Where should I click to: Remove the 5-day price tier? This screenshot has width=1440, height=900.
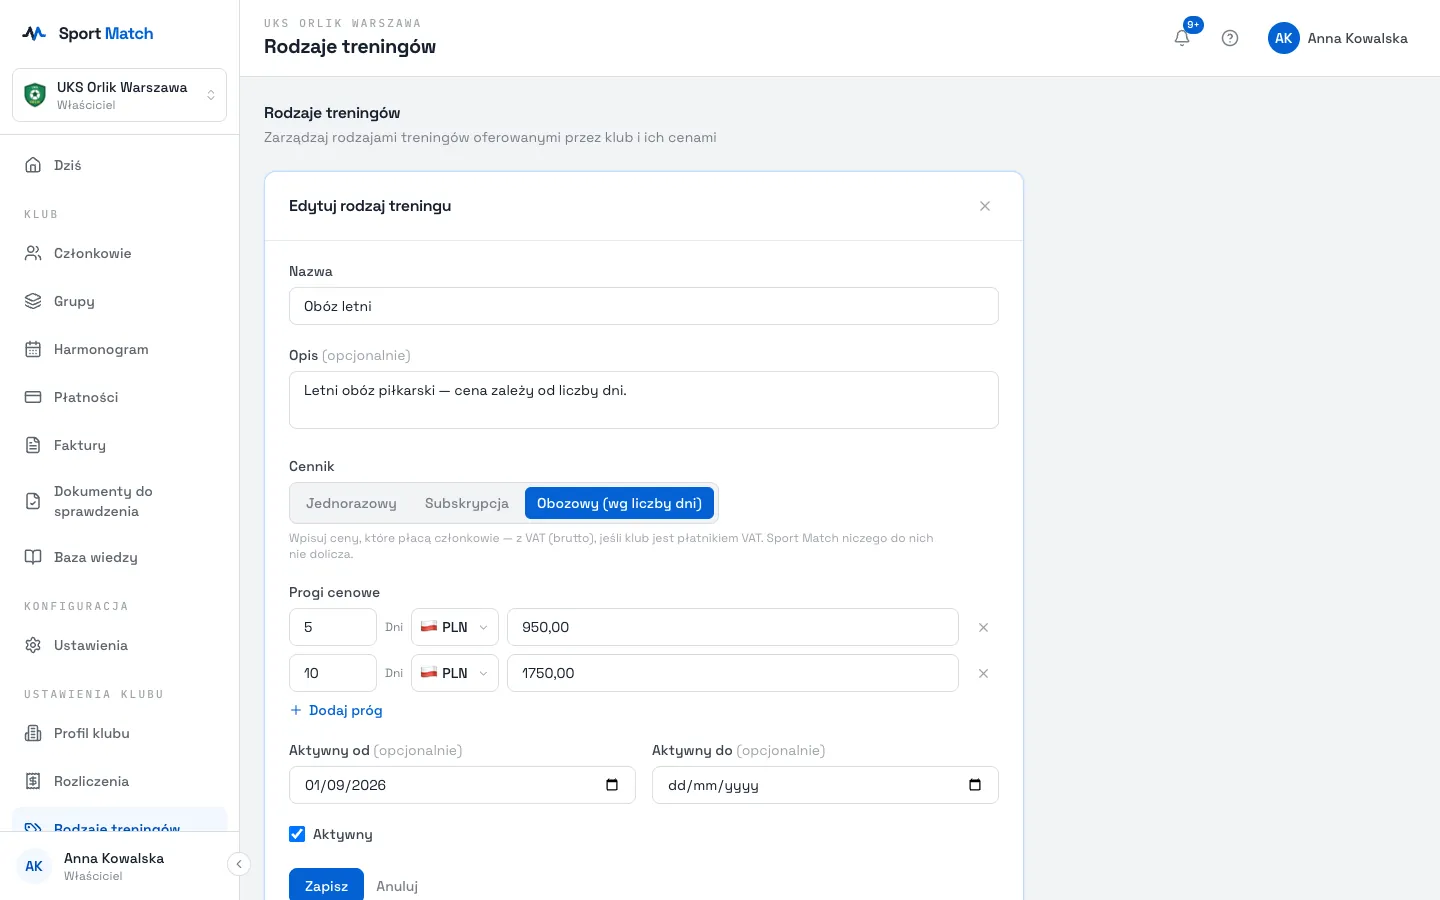coord(983,627)
